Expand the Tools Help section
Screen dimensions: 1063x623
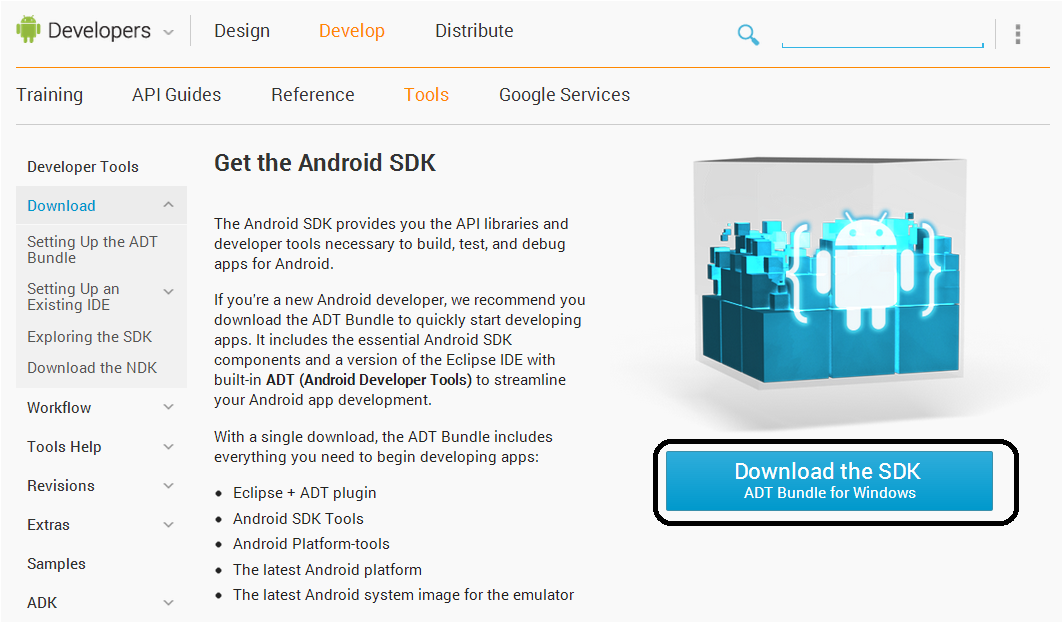[168, 446]
